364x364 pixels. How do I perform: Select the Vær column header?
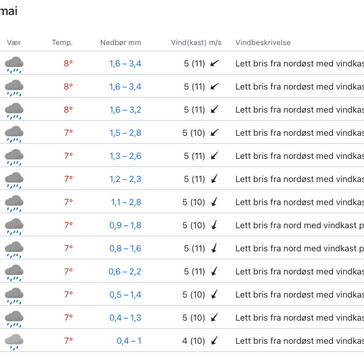point(14,43)
